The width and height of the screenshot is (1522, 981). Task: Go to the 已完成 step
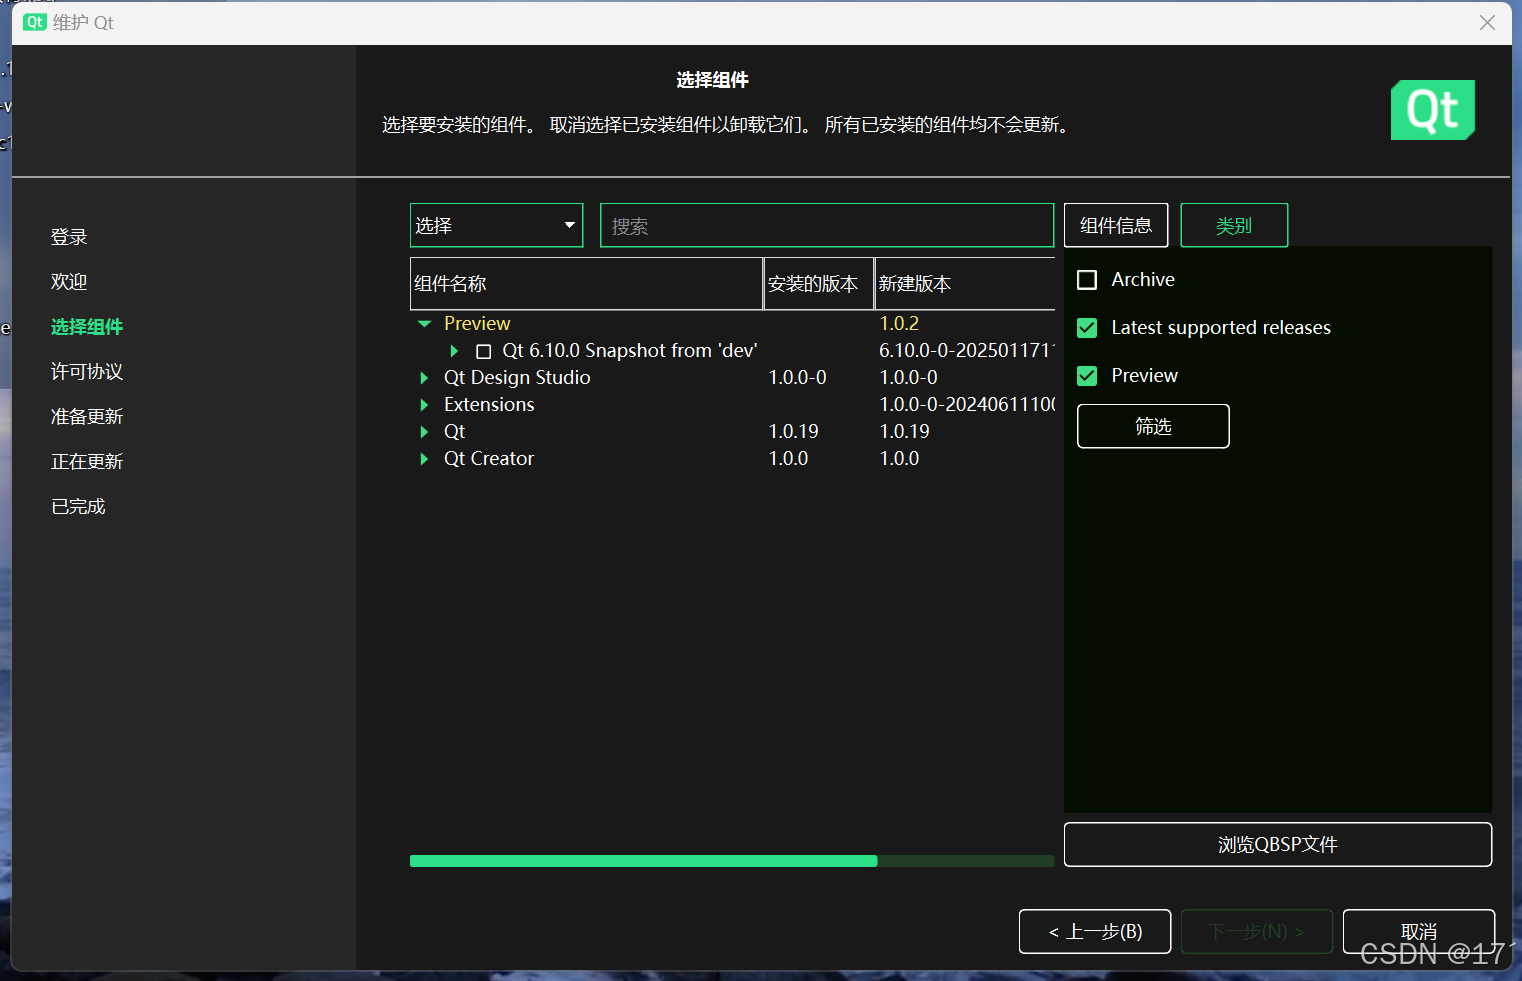point(78,507)
